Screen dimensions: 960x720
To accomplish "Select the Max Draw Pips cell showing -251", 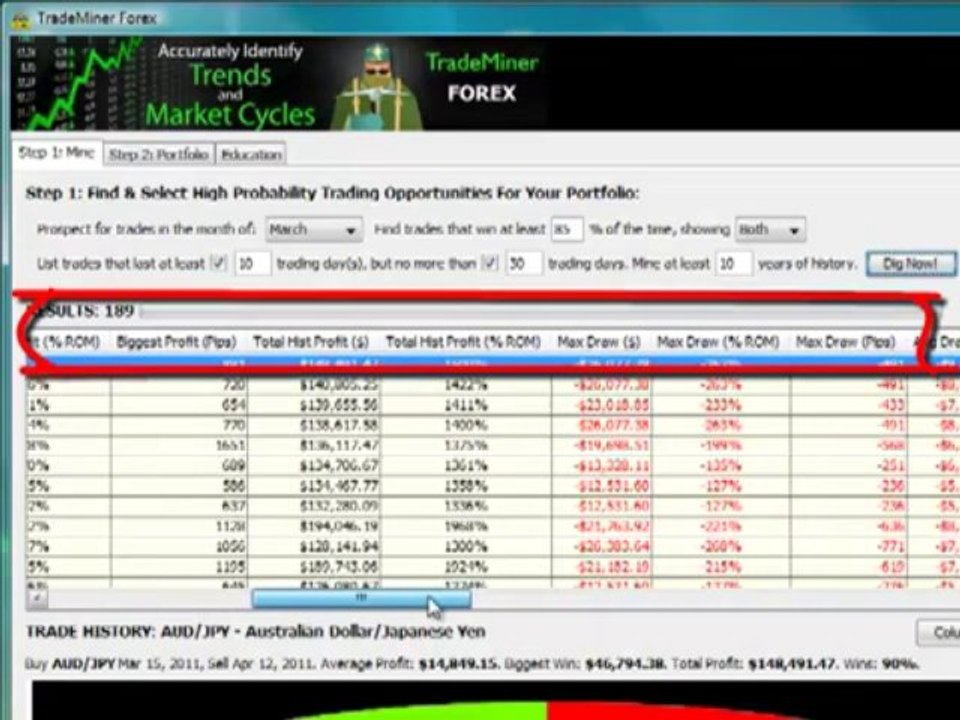I will coord(849,466).
